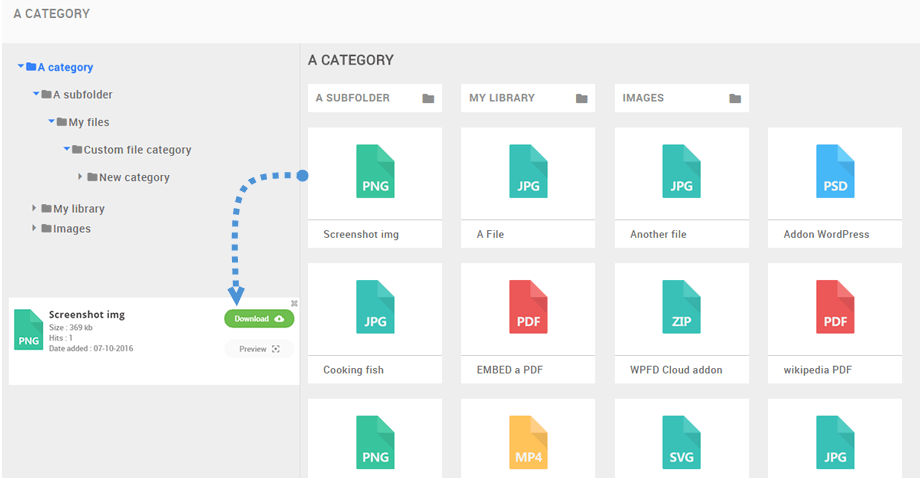This screenshot has width=920, height=478.
Task: Open the A SUBFOLDER folder tab
Action: pyautogui.click(x=374, y=98)
